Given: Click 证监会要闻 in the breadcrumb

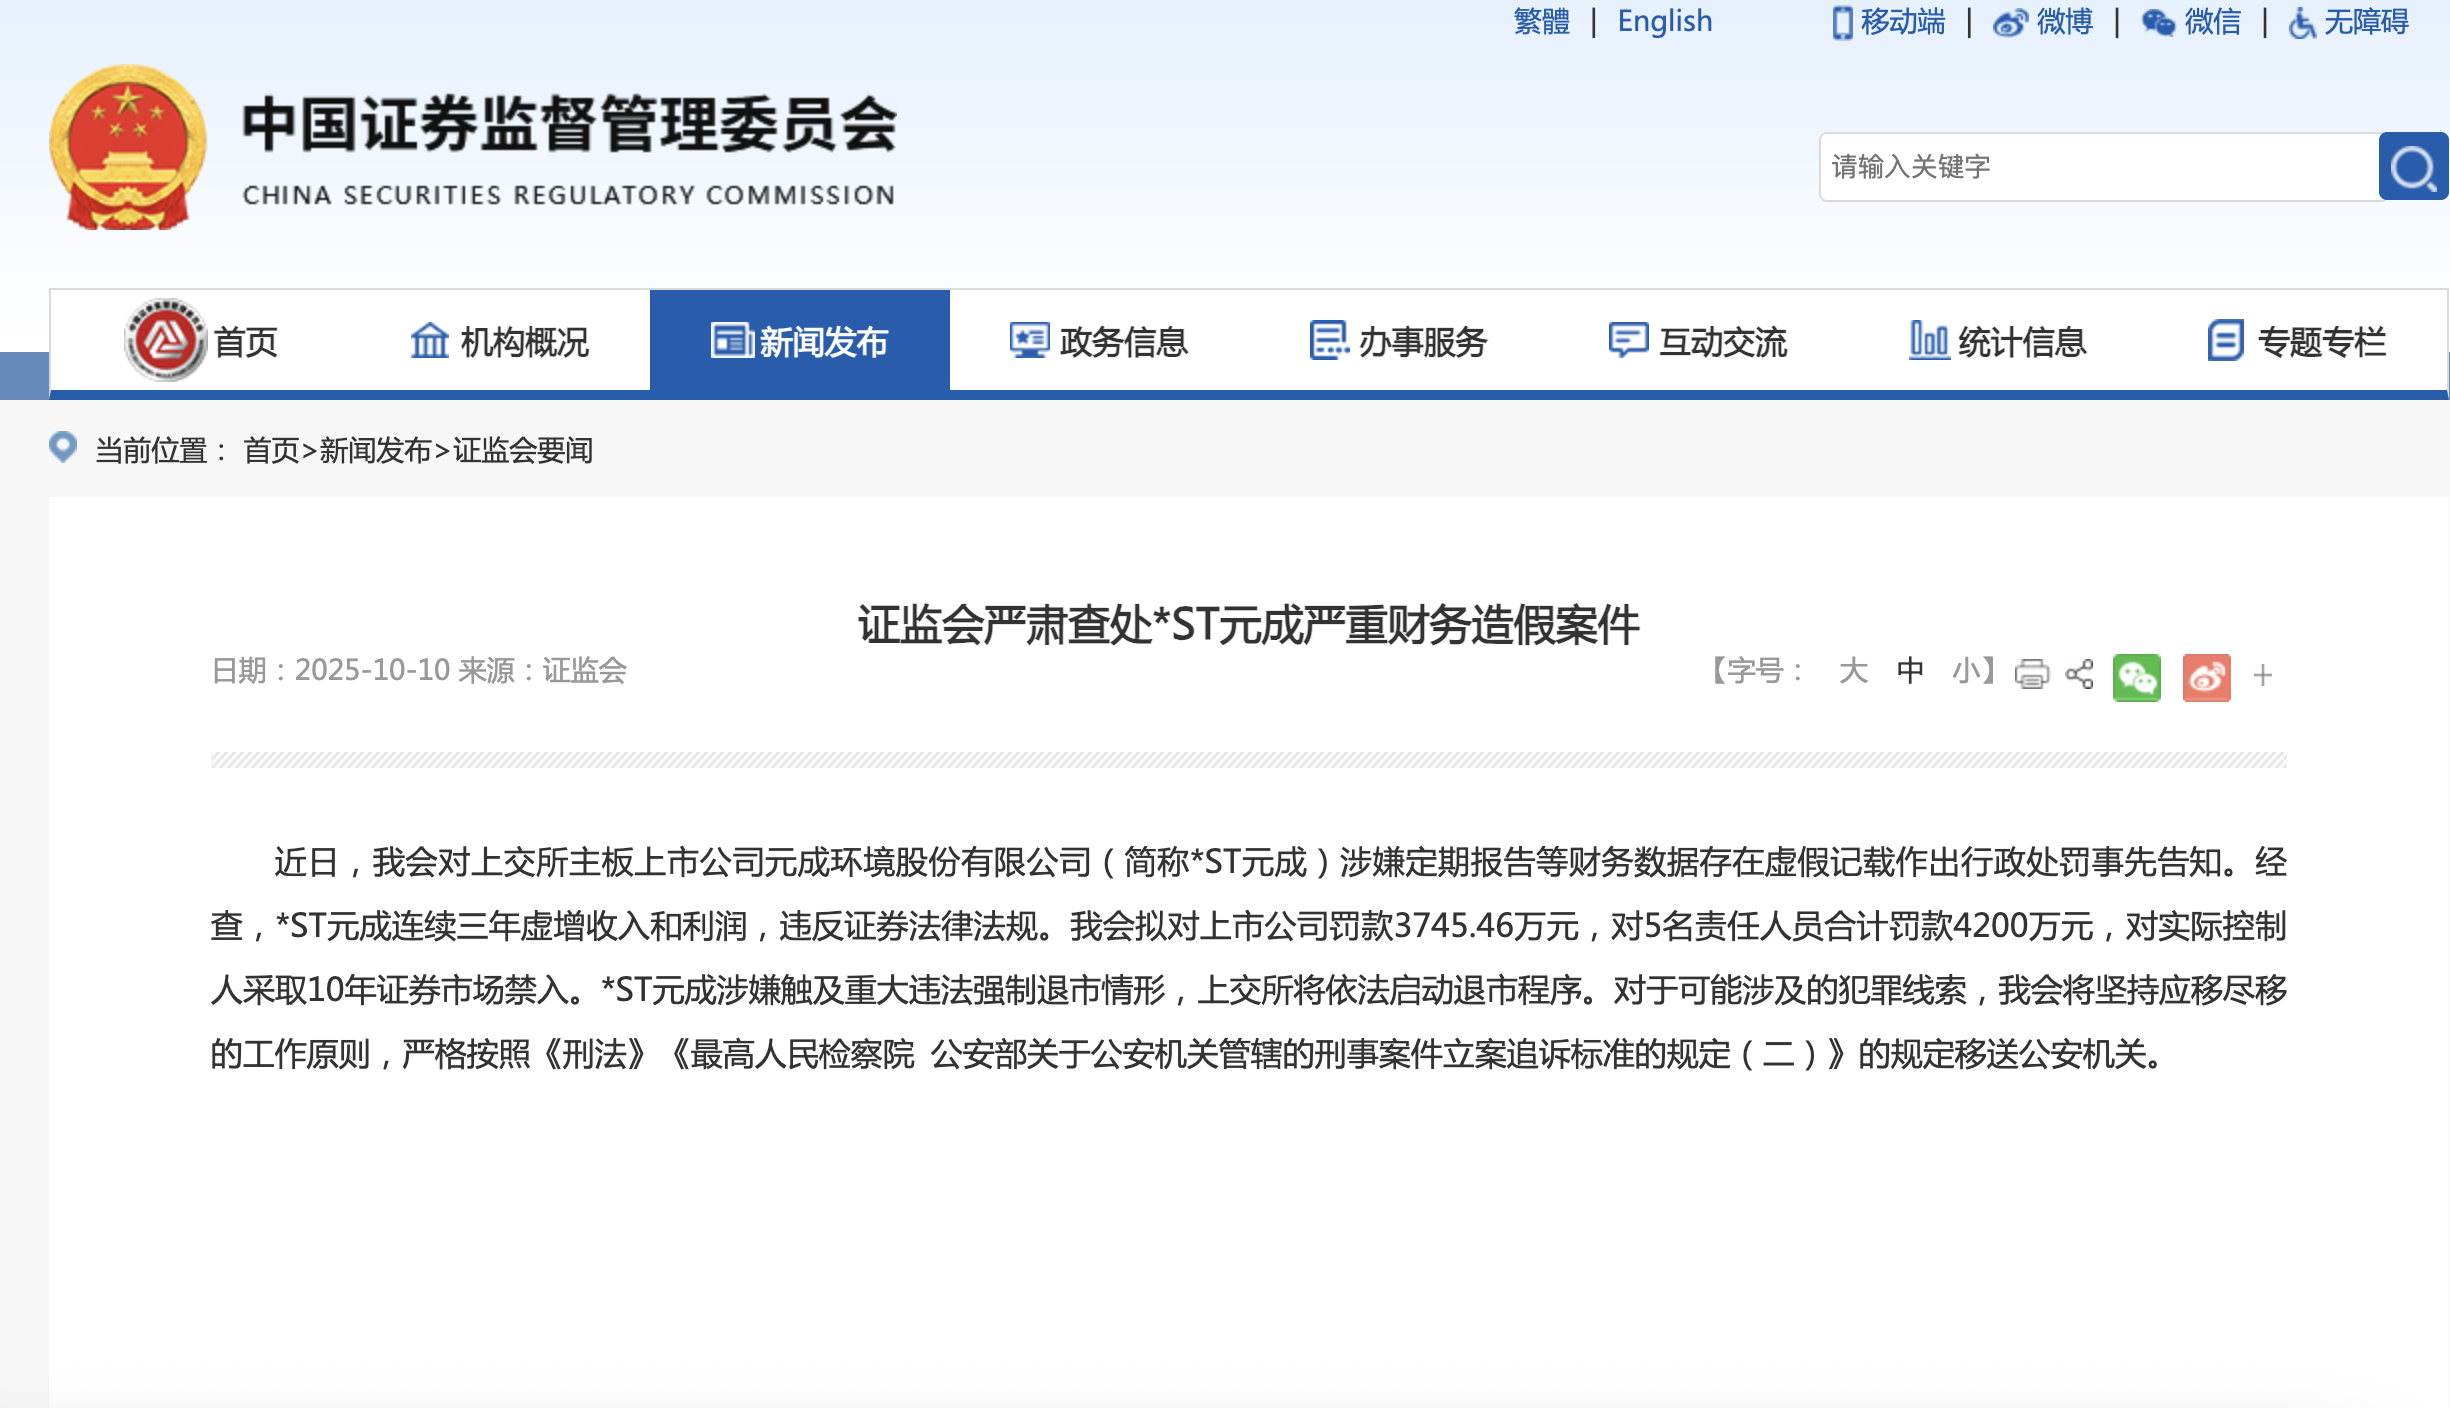Looking at the screenshot, I should pos(523,451).
